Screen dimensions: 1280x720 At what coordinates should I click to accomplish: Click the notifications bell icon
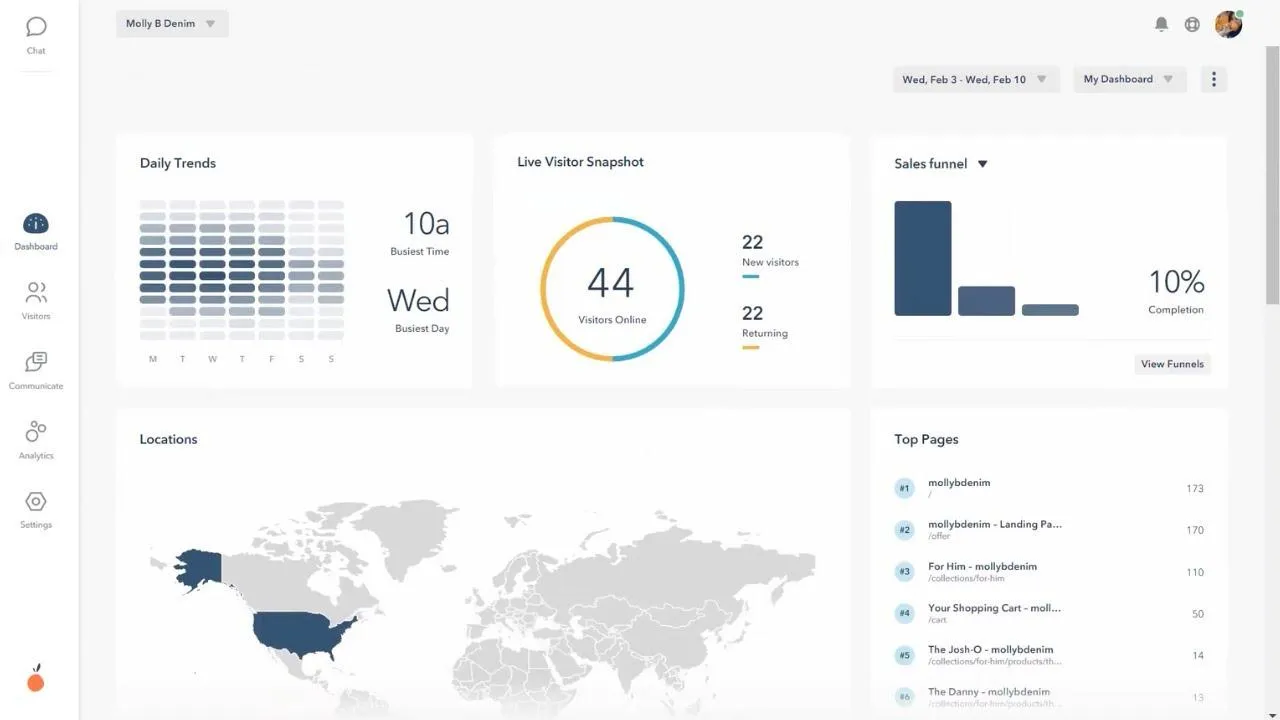[1161, 24]
